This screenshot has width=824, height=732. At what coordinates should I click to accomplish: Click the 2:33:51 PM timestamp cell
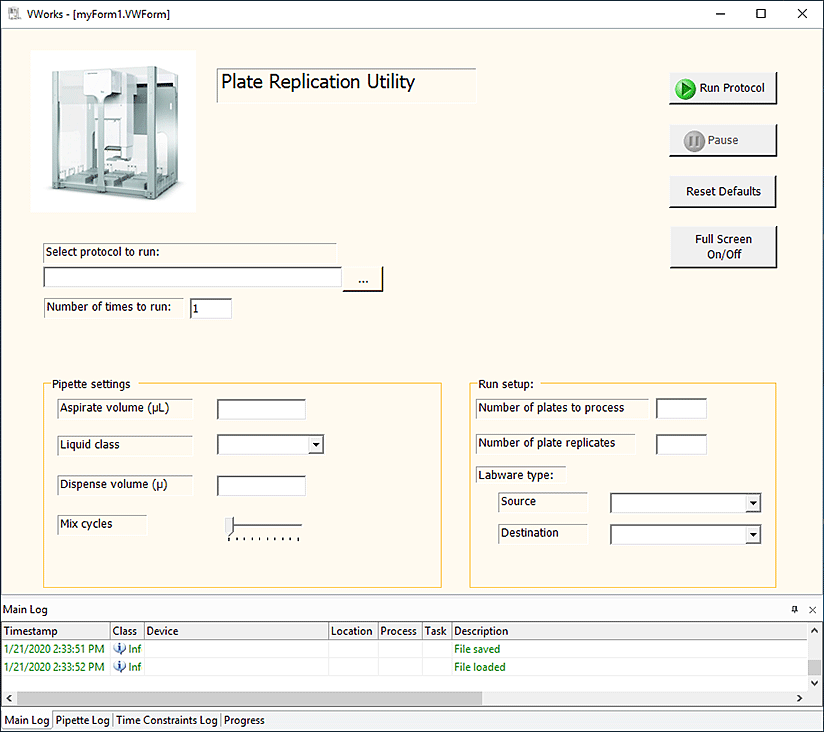[x=54, y=649]
